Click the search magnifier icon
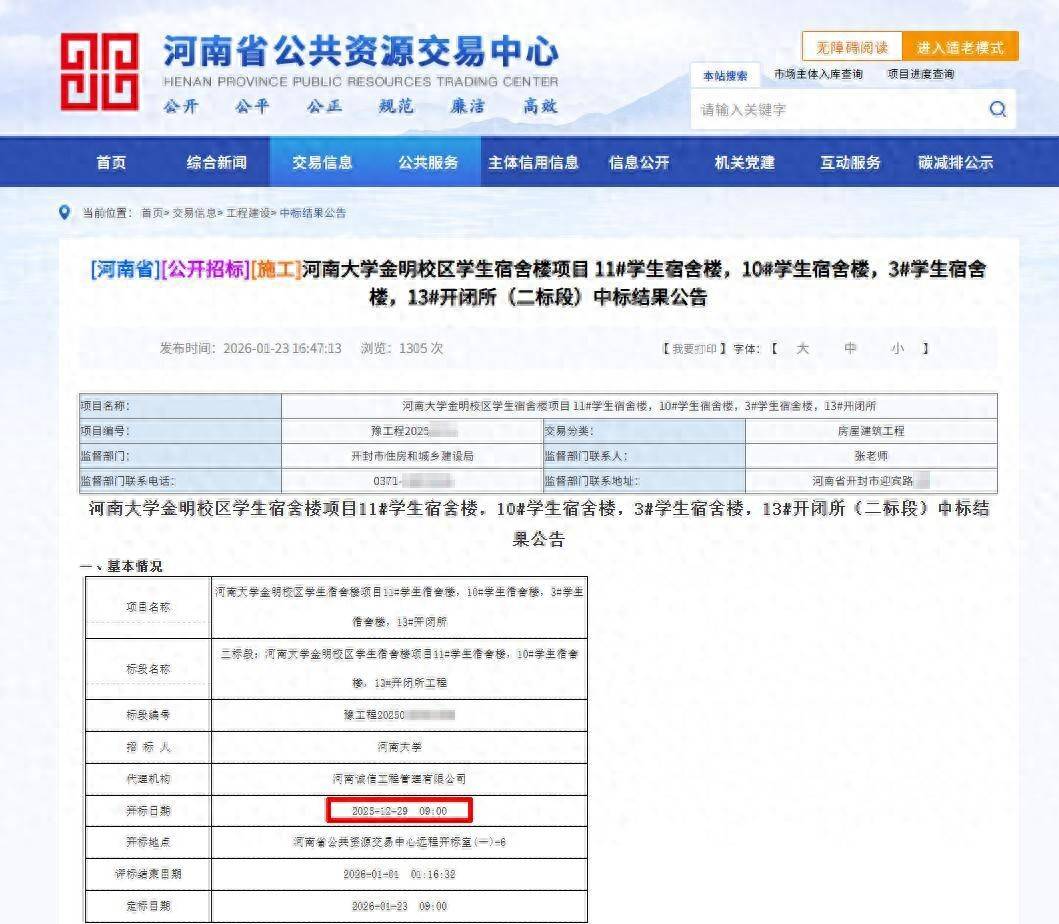 click(996, 110)
